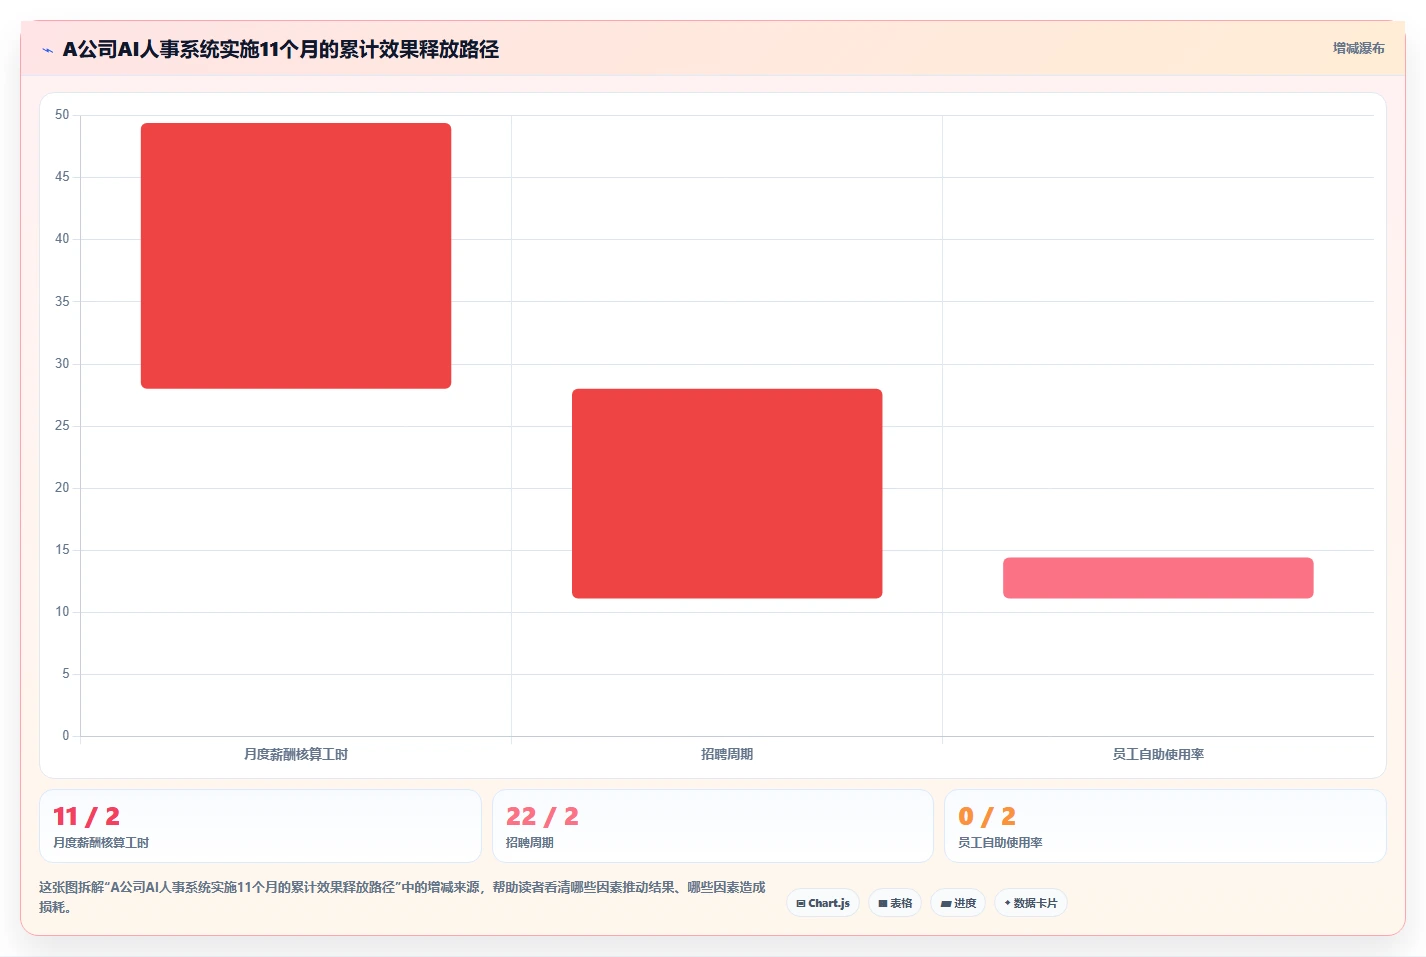The height and width of the screenshot is (957, 1426).
Task: Open the 11 / 2 月度薪酬核算工时 card
Action: coord(260,826)
